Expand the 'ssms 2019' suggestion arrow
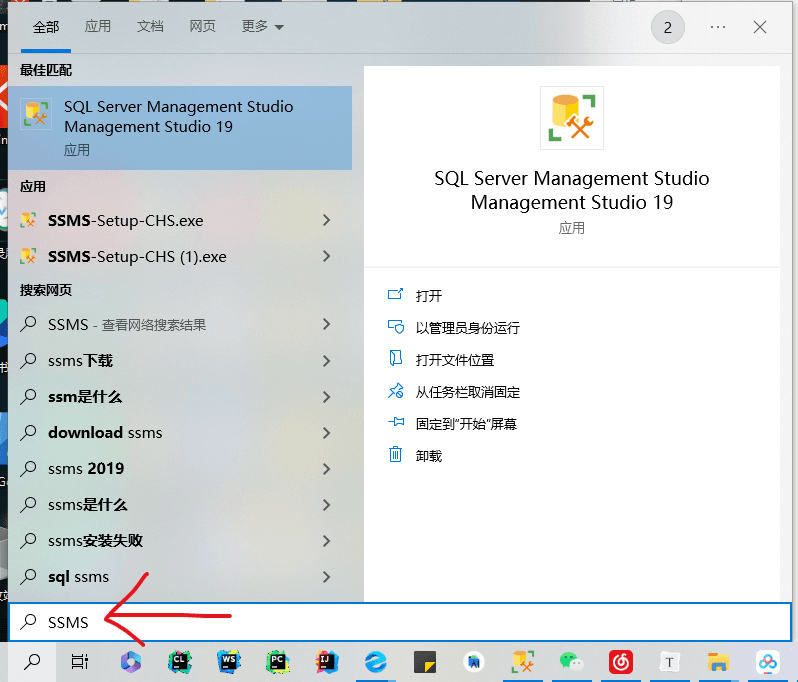798x682 pixels. point(326,469)
